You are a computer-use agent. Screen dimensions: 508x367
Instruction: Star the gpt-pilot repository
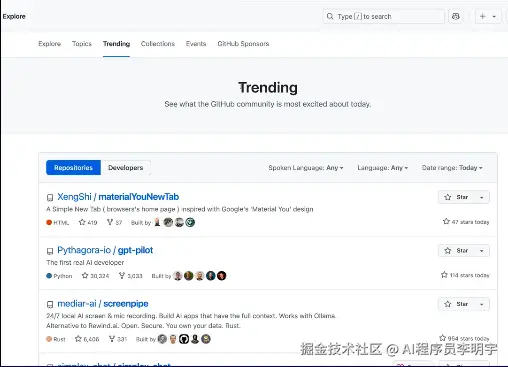456,250
